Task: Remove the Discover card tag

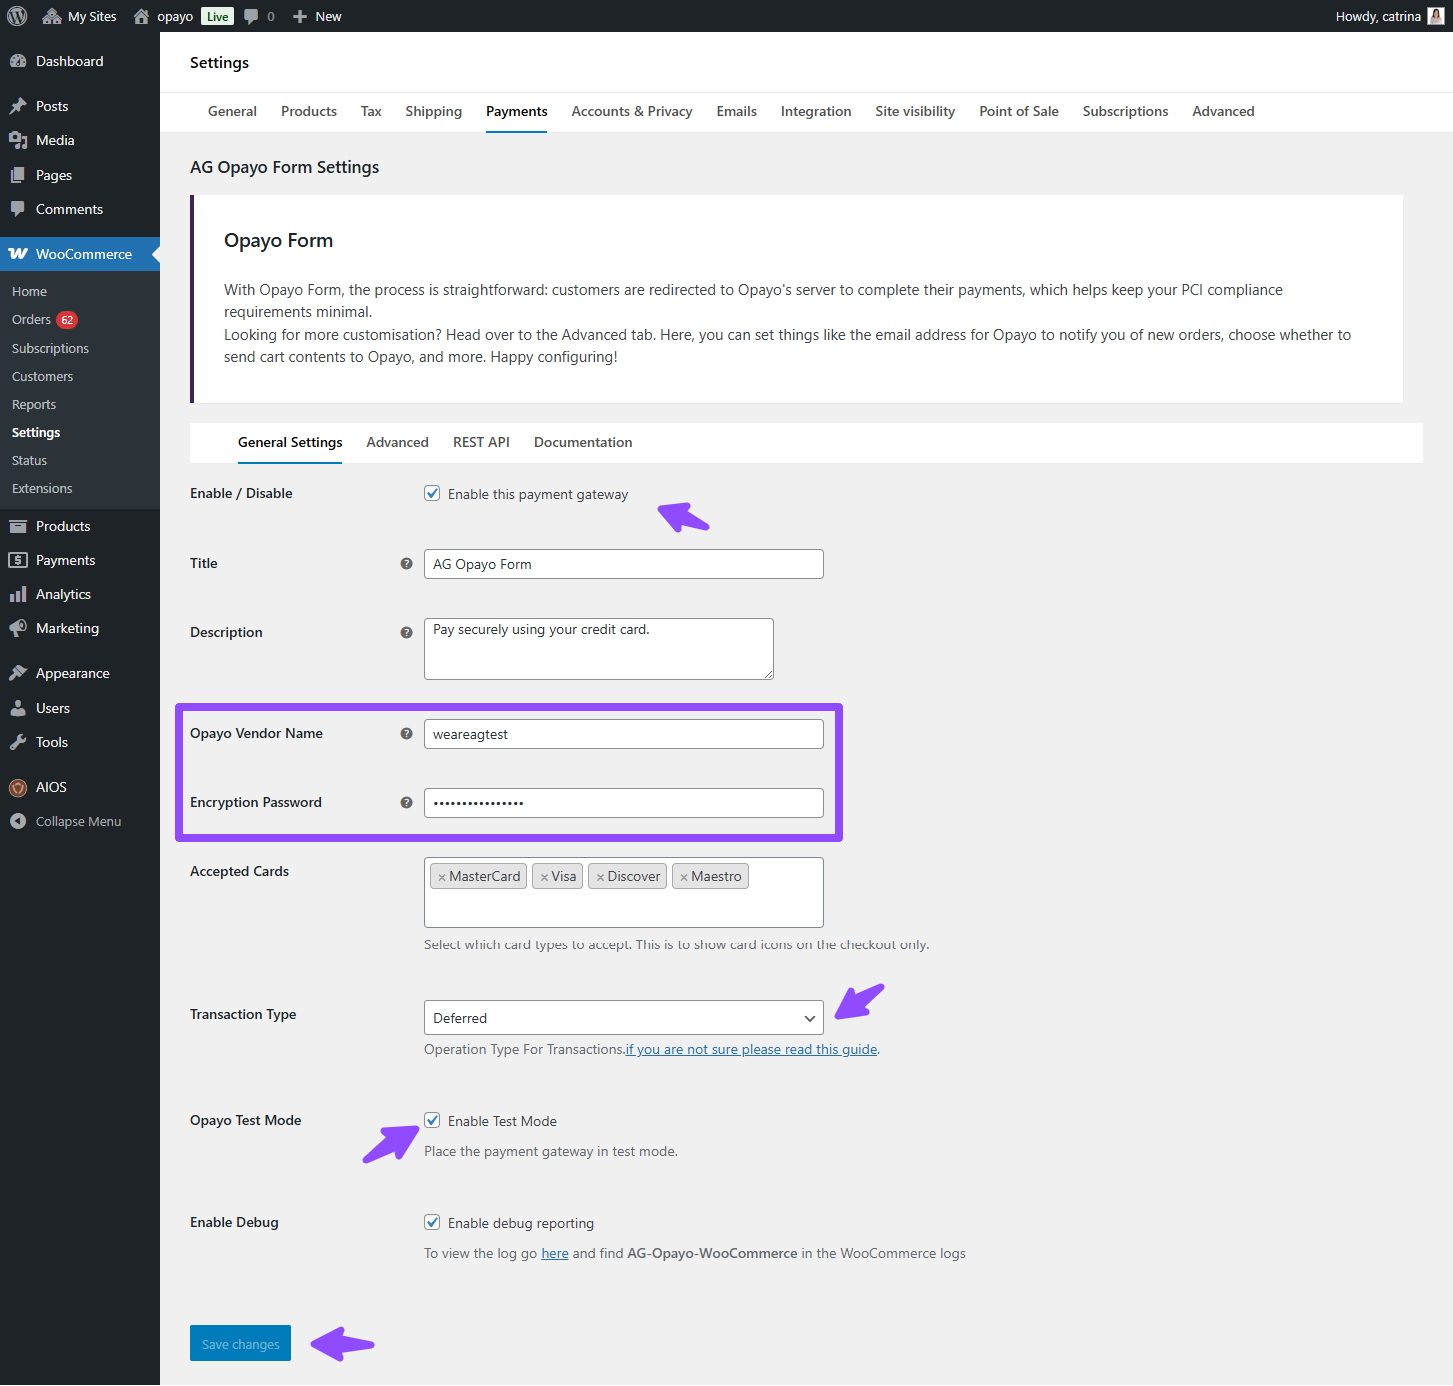Action: tap(600, 877)
